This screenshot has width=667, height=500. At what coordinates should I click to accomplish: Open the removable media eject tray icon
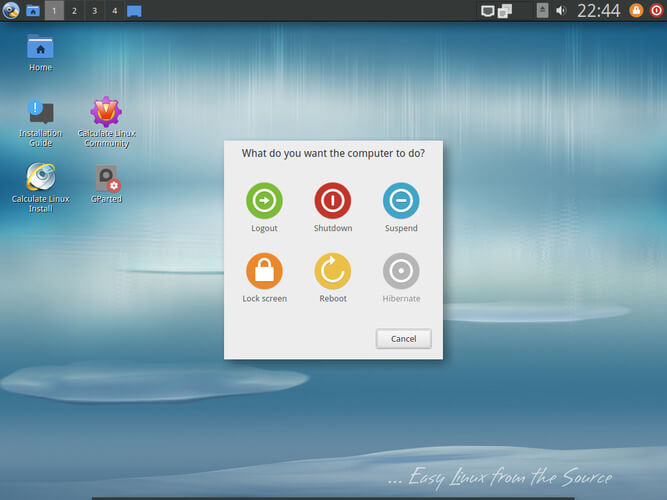542,11
